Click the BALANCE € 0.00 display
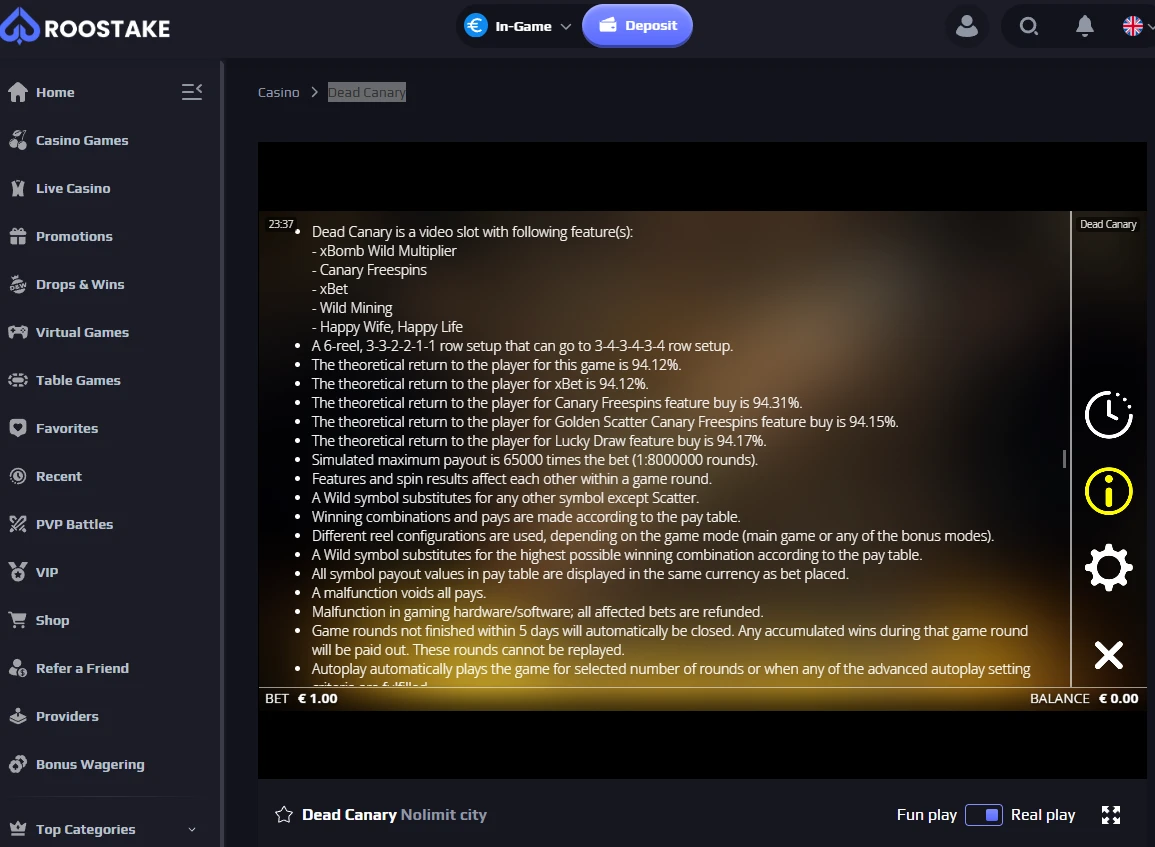Screen dimensions: 1155x847 [1084, 698]
